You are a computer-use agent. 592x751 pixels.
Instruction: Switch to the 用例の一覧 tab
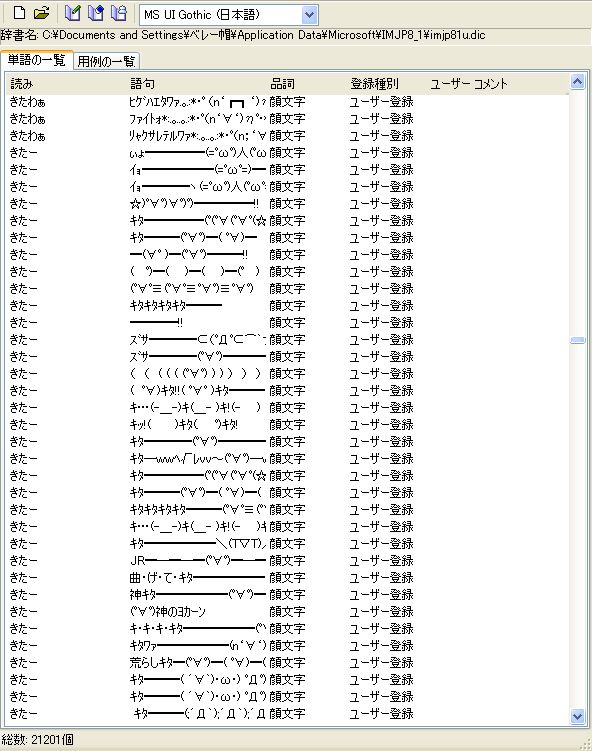106,61
